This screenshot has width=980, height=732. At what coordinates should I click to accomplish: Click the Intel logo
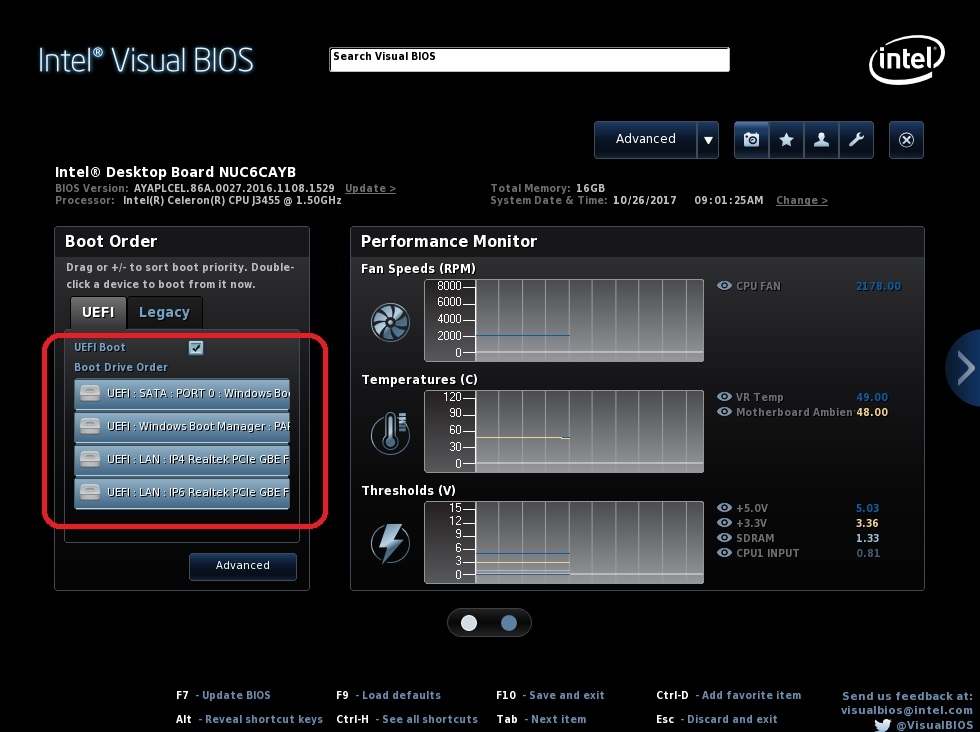click(907, 59)
